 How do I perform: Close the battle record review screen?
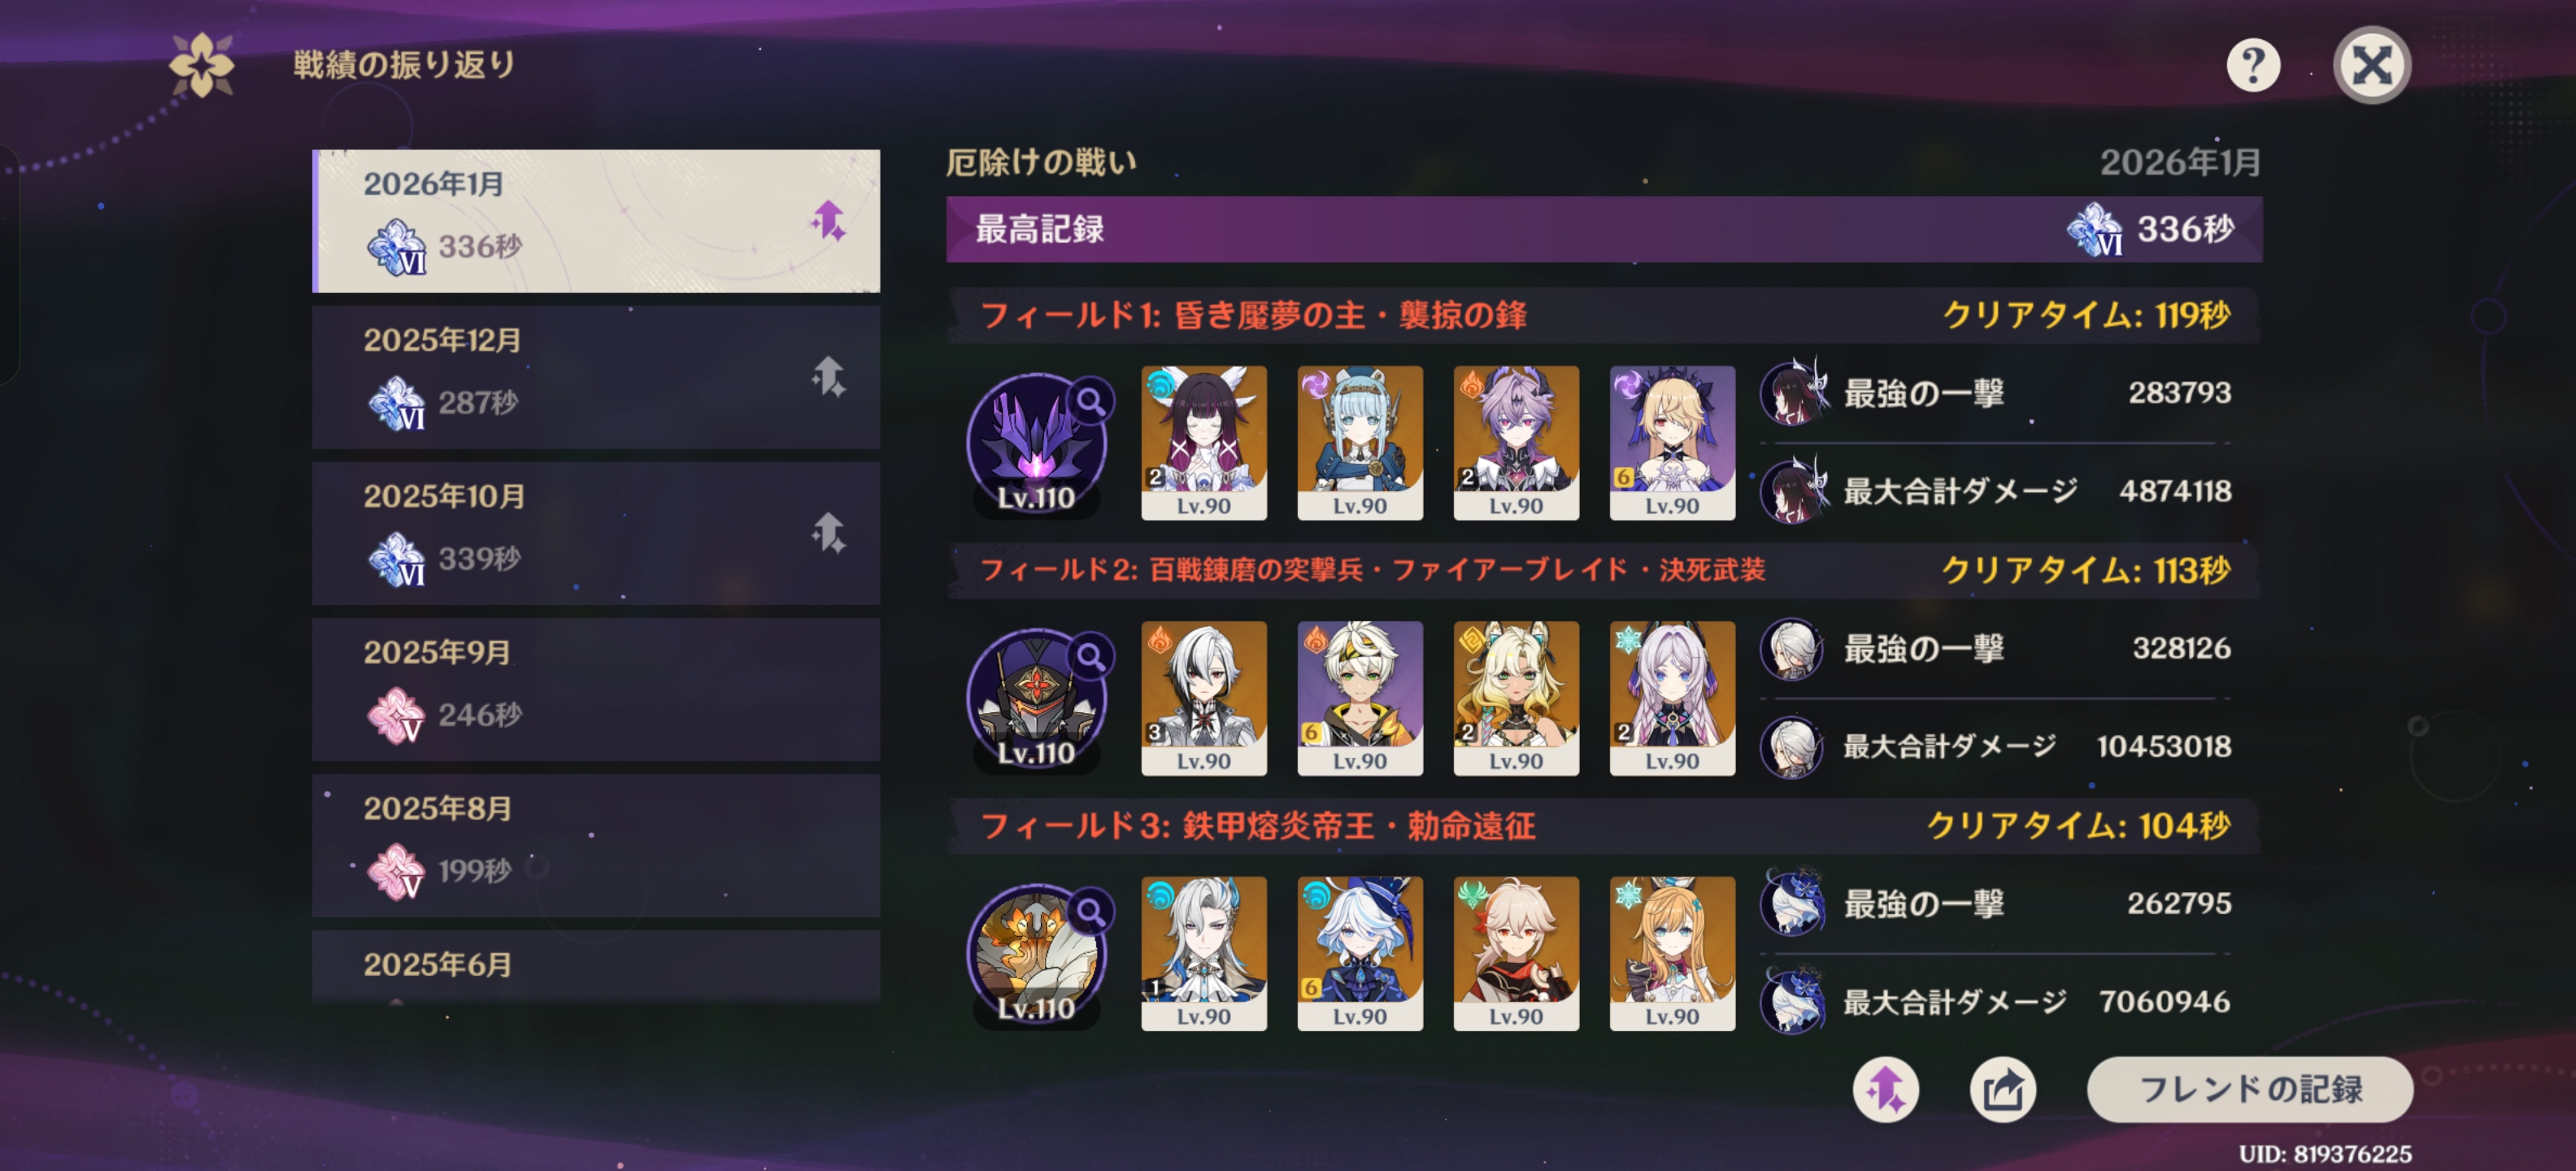(x=2371, y=66)
